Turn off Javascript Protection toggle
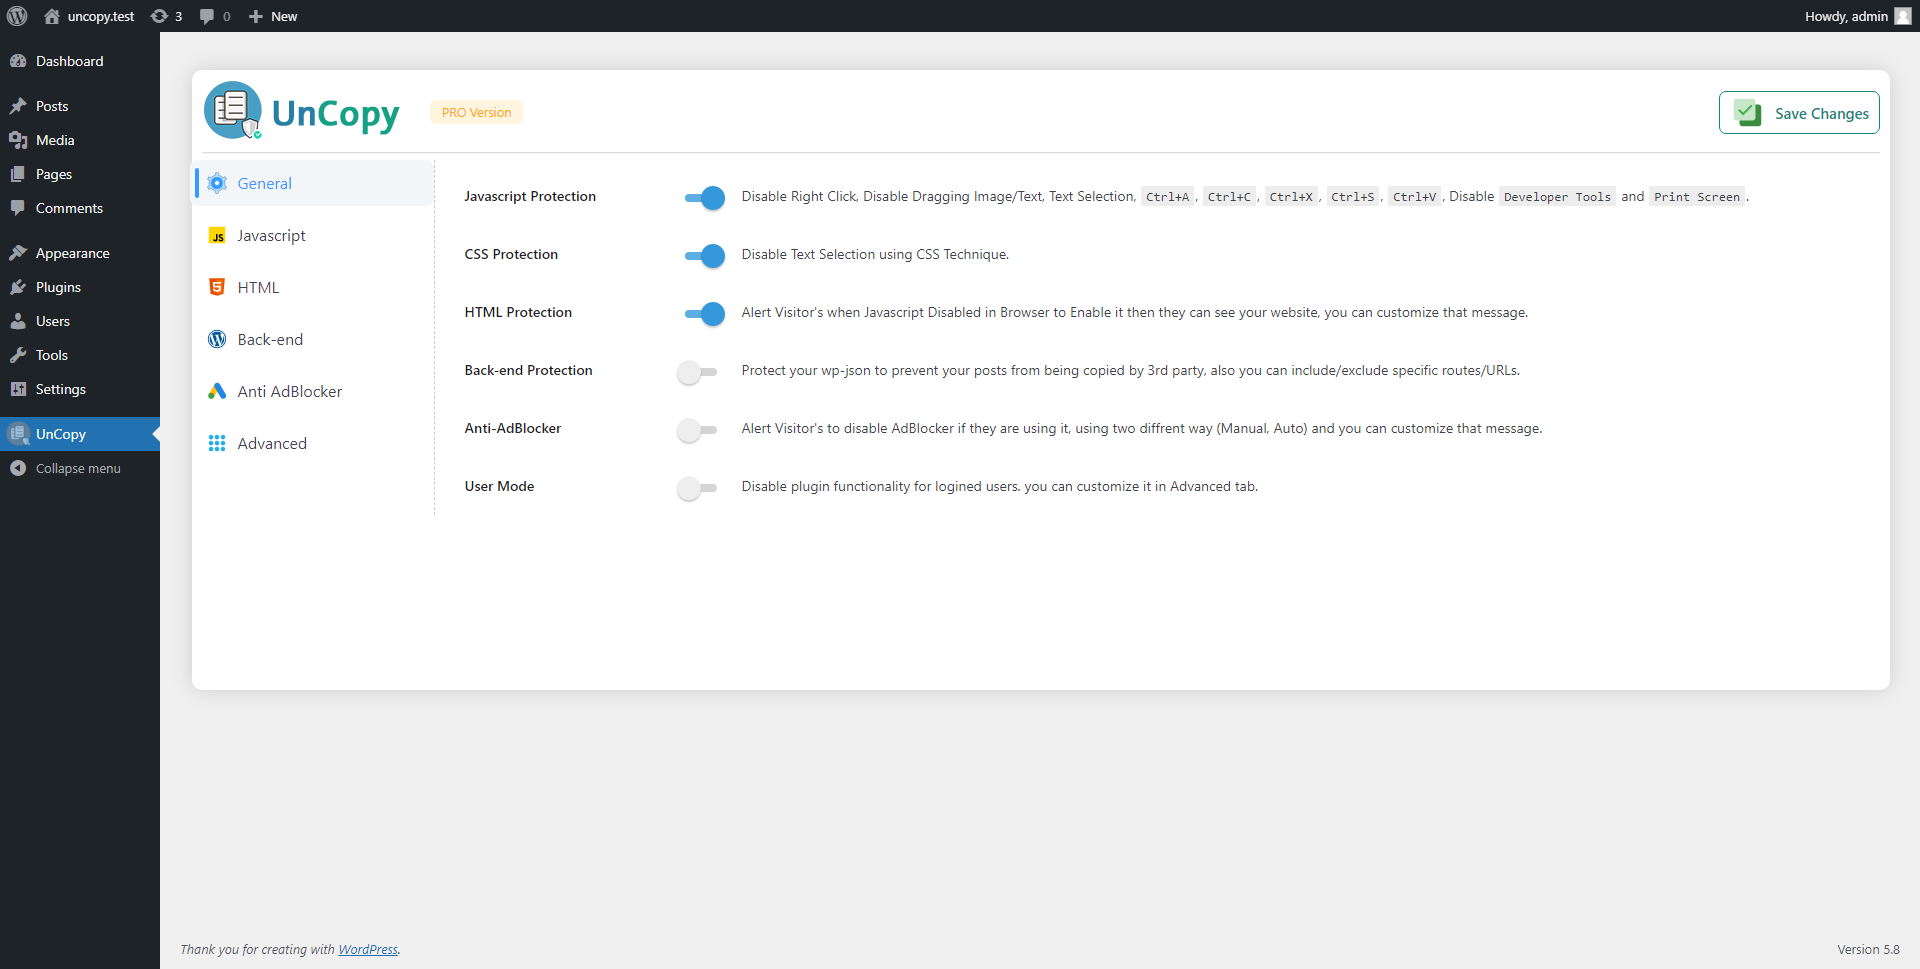The image size is (1920, 969). (705, 198)
